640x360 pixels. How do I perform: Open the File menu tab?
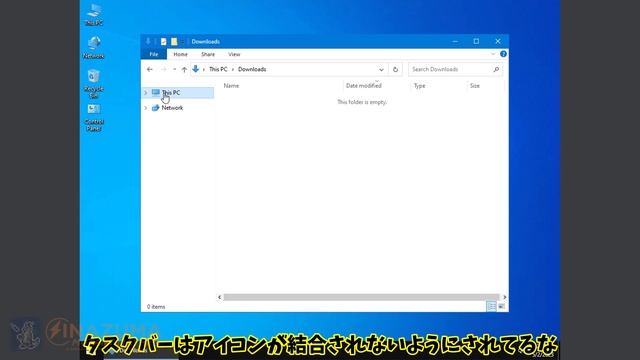click(154, 54)
